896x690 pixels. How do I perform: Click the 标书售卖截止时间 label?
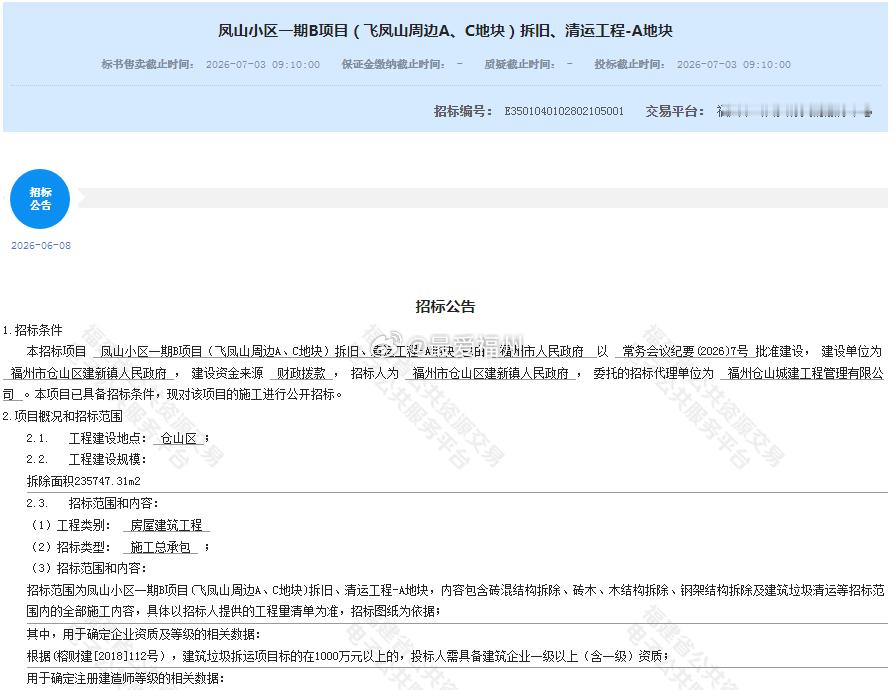(x=147, y=65)
